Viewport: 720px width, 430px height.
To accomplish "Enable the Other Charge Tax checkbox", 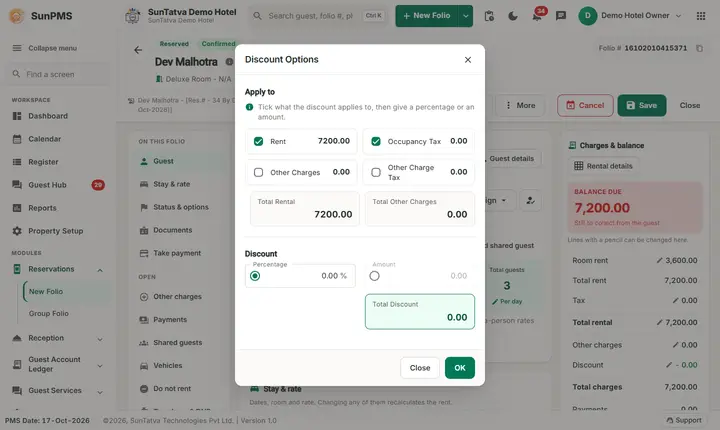I will click(x=376, y=172).
